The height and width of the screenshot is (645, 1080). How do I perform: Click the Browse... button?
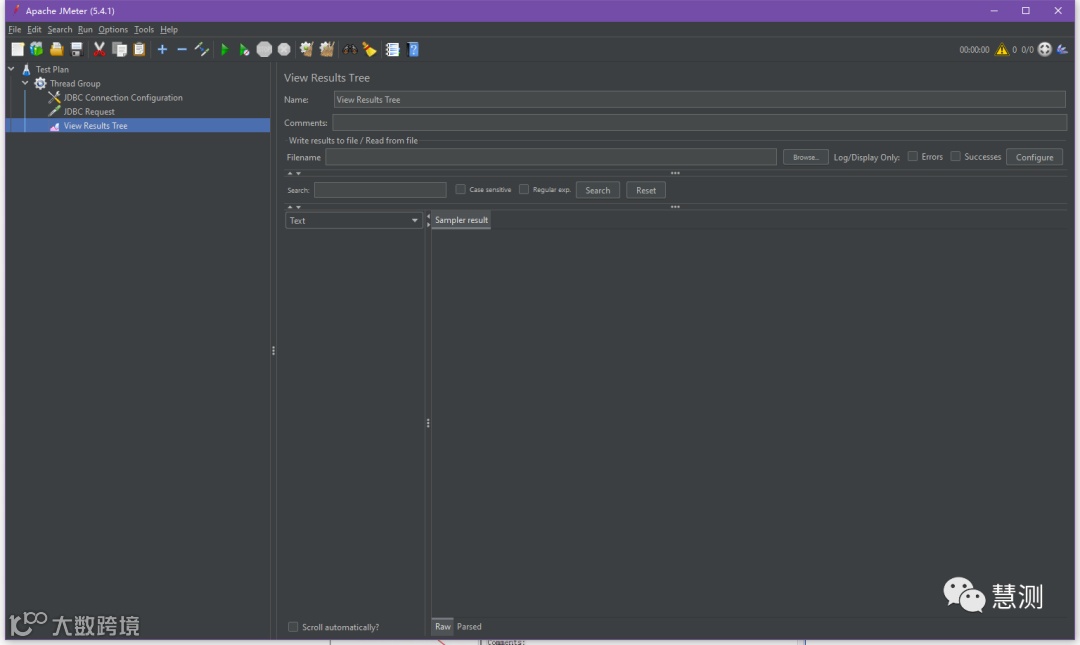805,157
